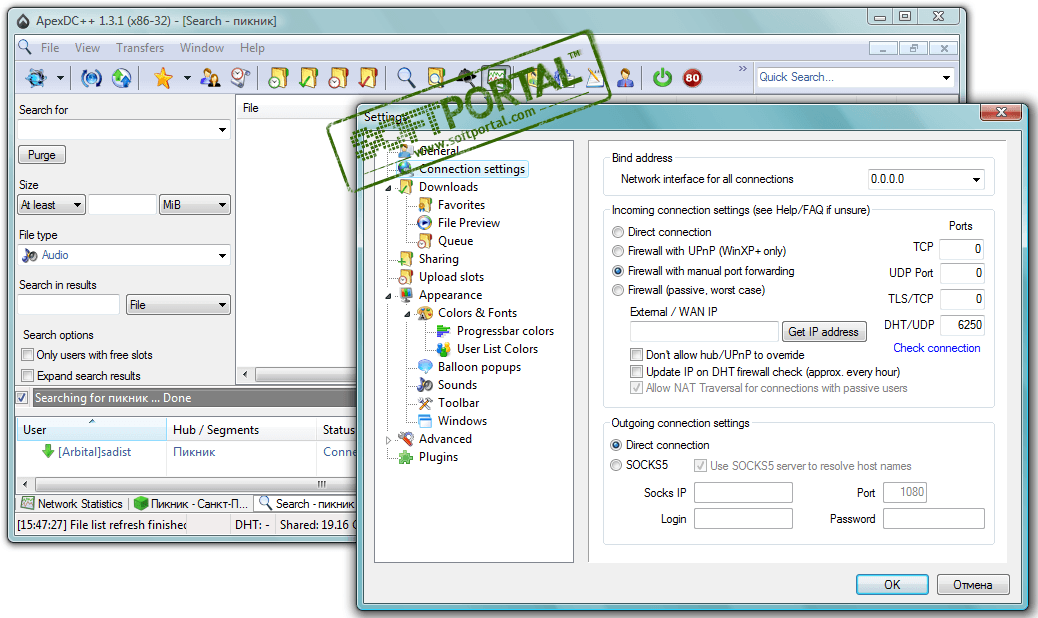This screenshot has width=1038, height=618.
Task: Open Upload Queue red folder-clock icon
Action: click(338, 78)
